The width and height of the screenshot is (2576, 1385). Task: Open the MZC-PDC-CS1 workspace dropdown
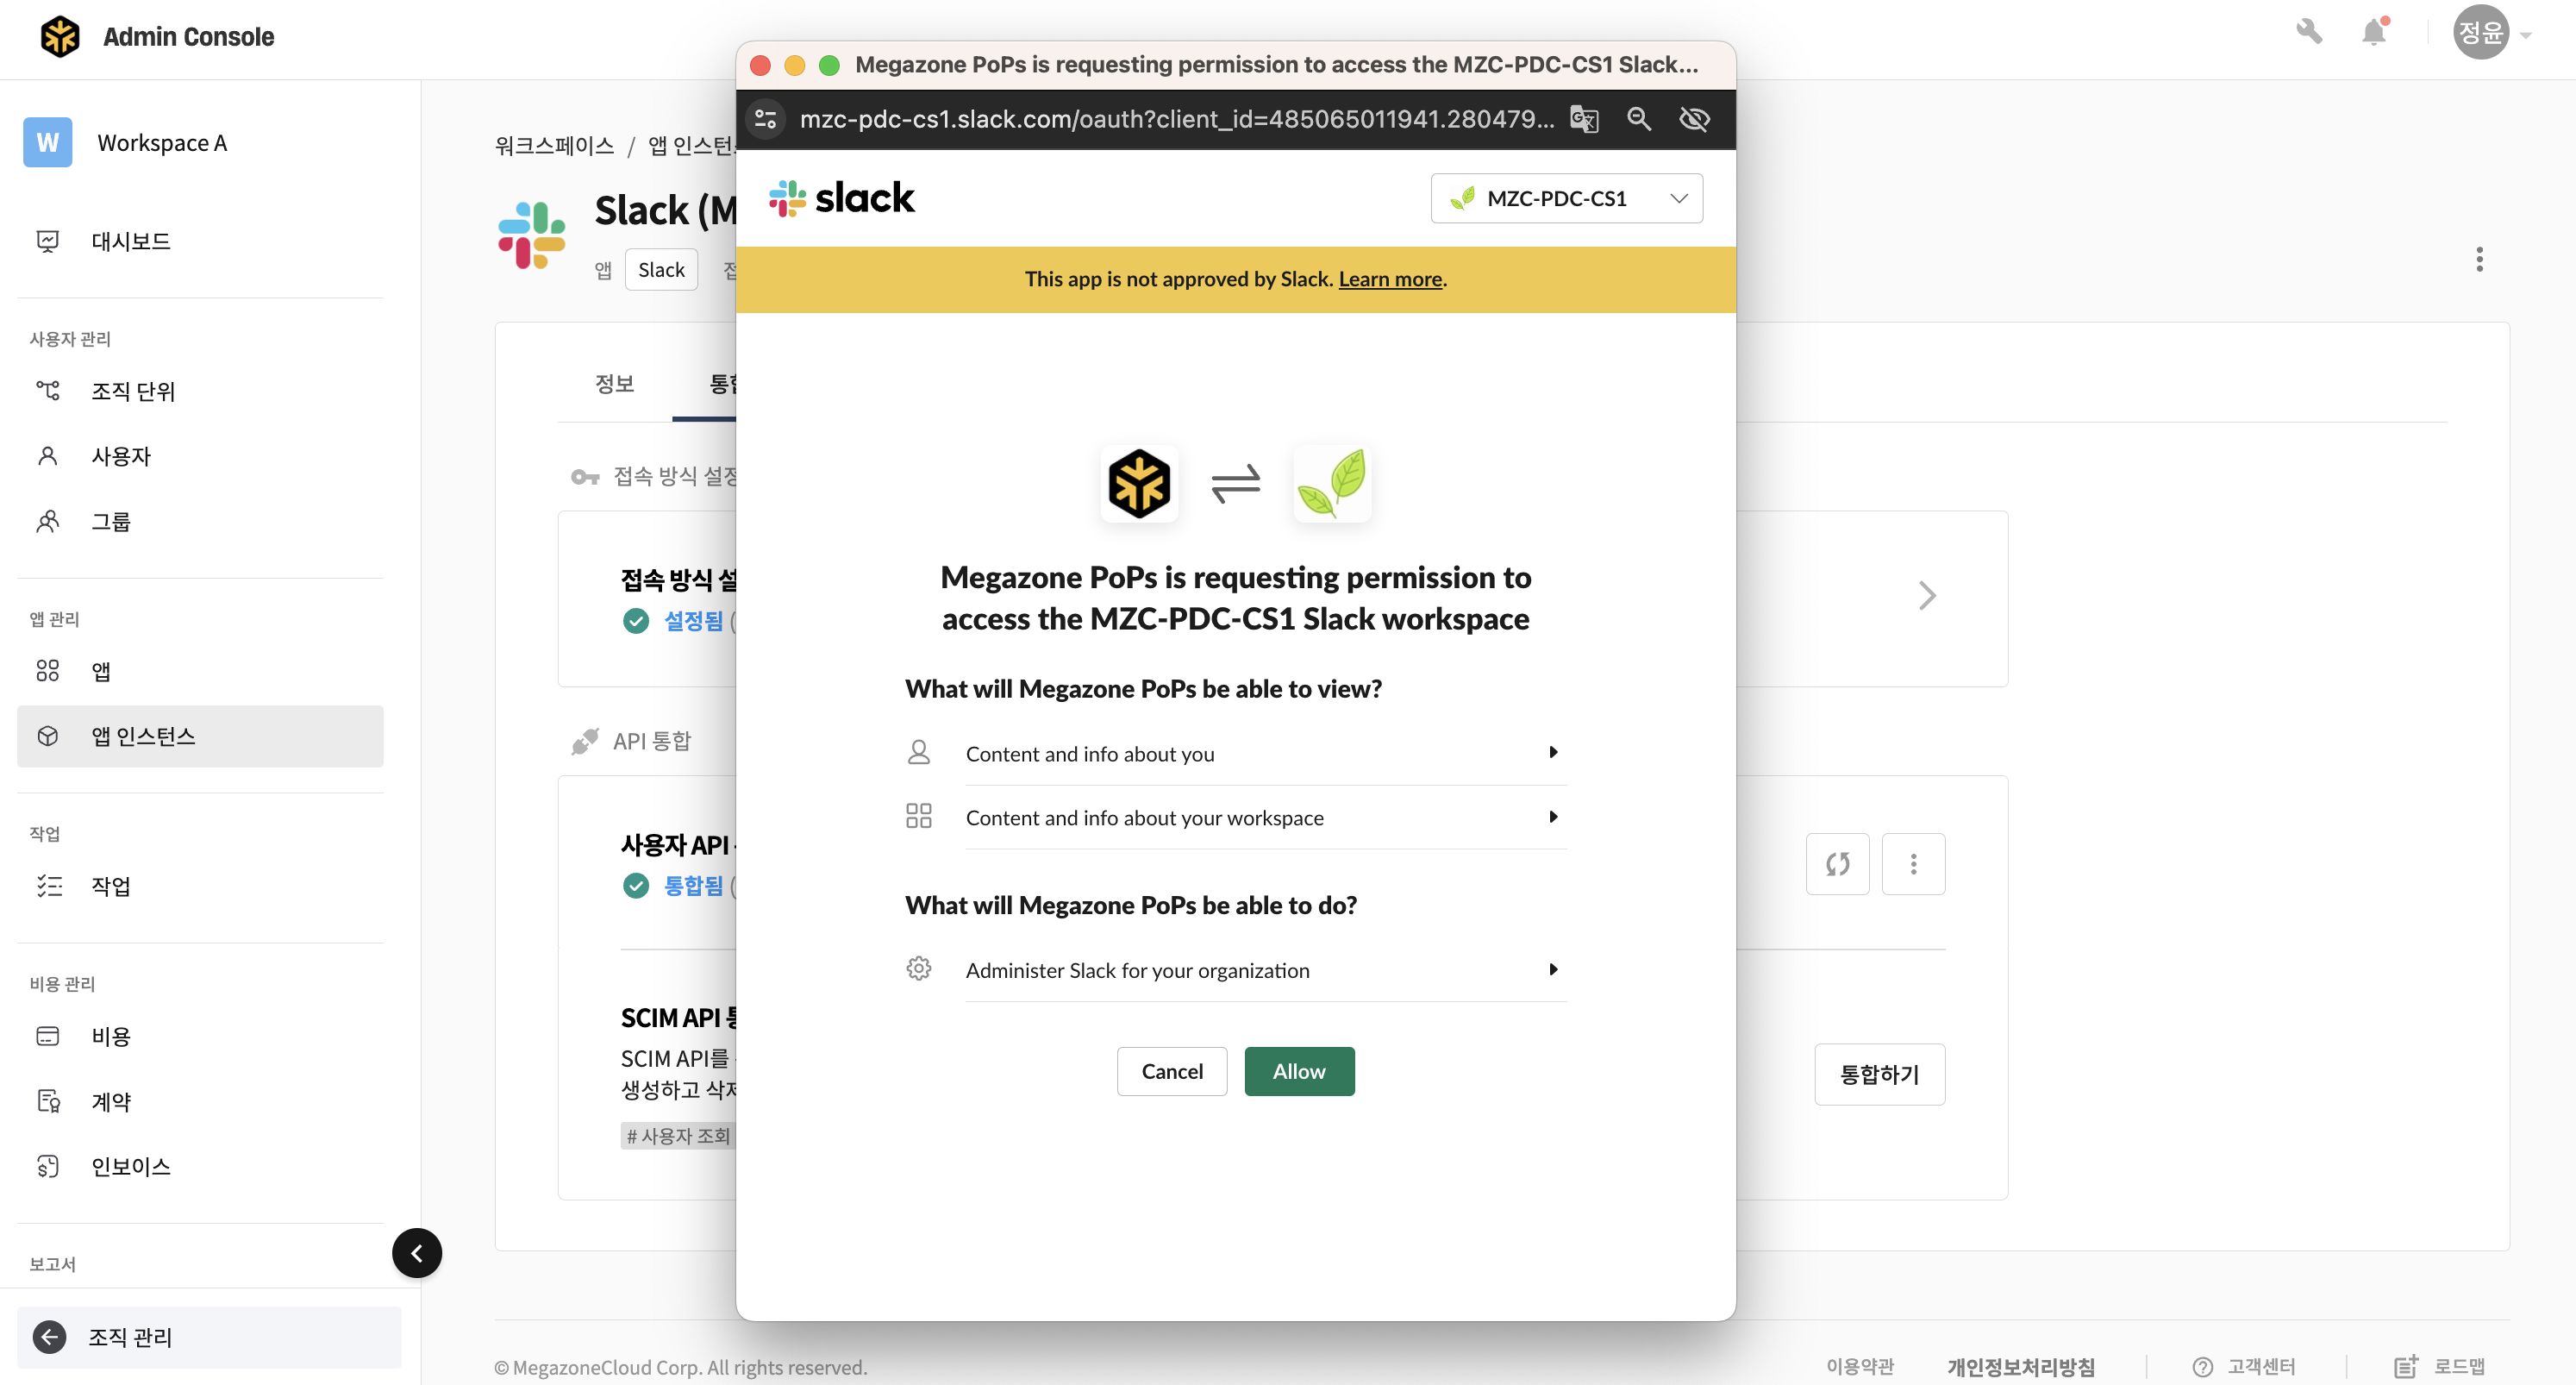[x=1566, y=198]
